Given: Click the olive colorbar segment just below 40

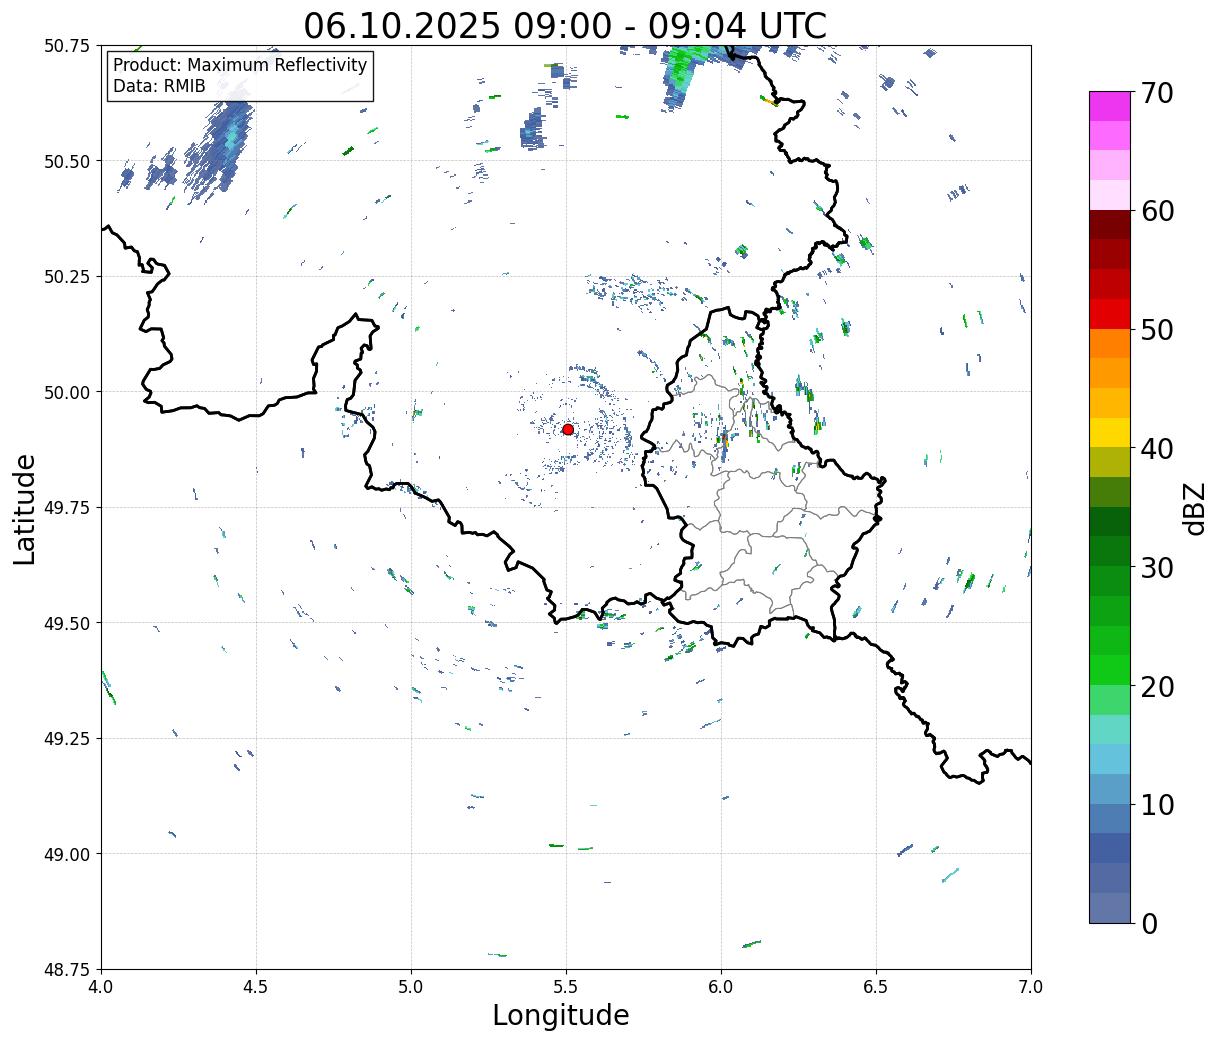Looking at the screenshot, I should 1110,462.
